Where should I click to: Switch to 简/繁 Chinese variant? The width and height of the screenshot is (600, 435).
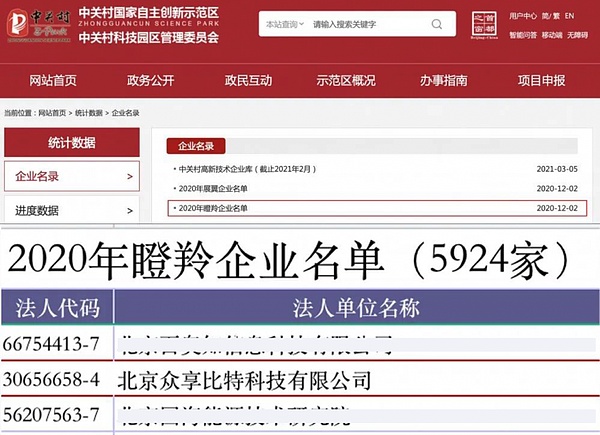[551, 16]
